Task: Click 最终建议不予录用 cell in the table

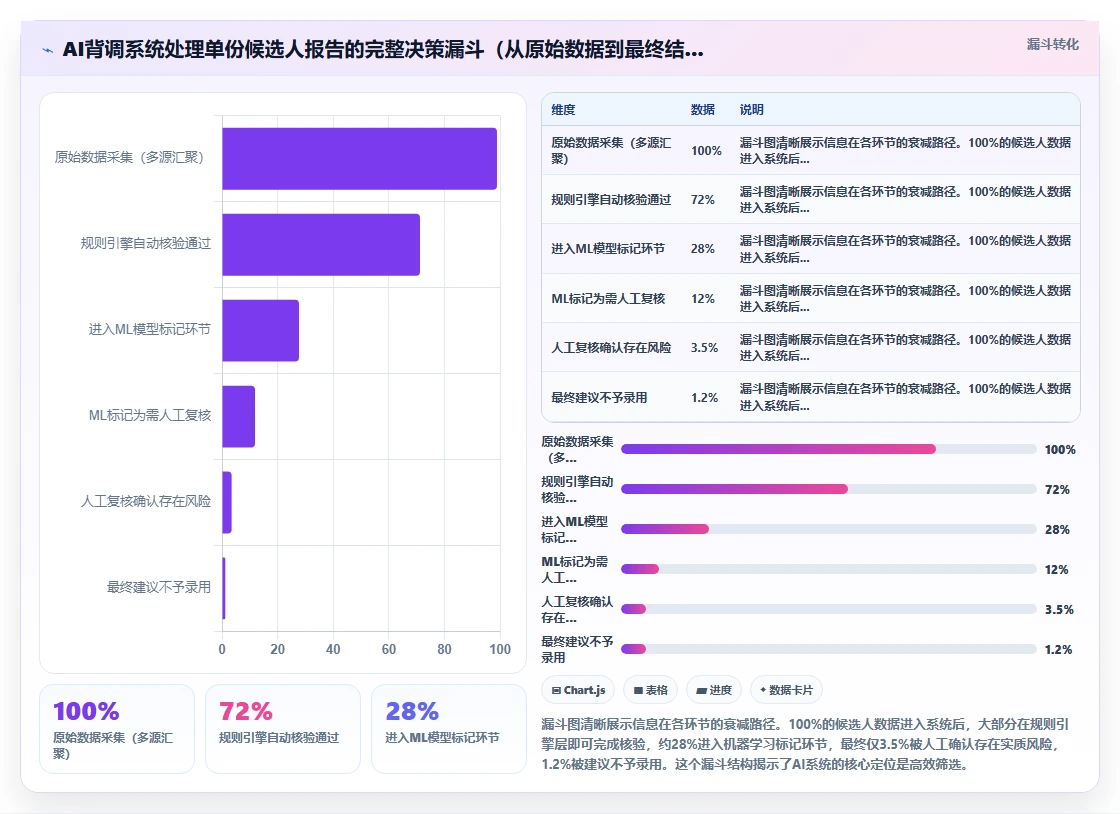Action: pos(599,398)
